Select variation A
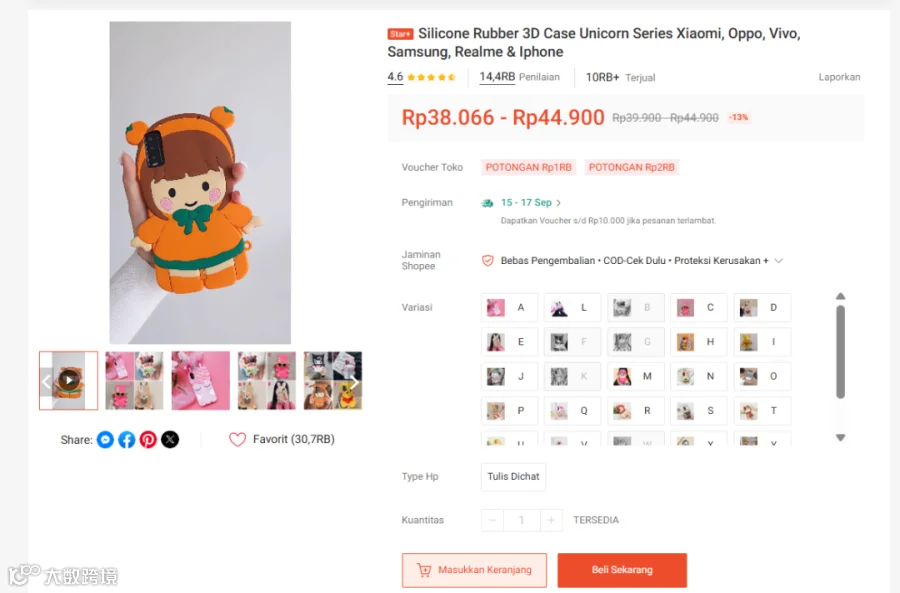The width and height of the screenshot is (900, 593). click(x=510, y=308)
